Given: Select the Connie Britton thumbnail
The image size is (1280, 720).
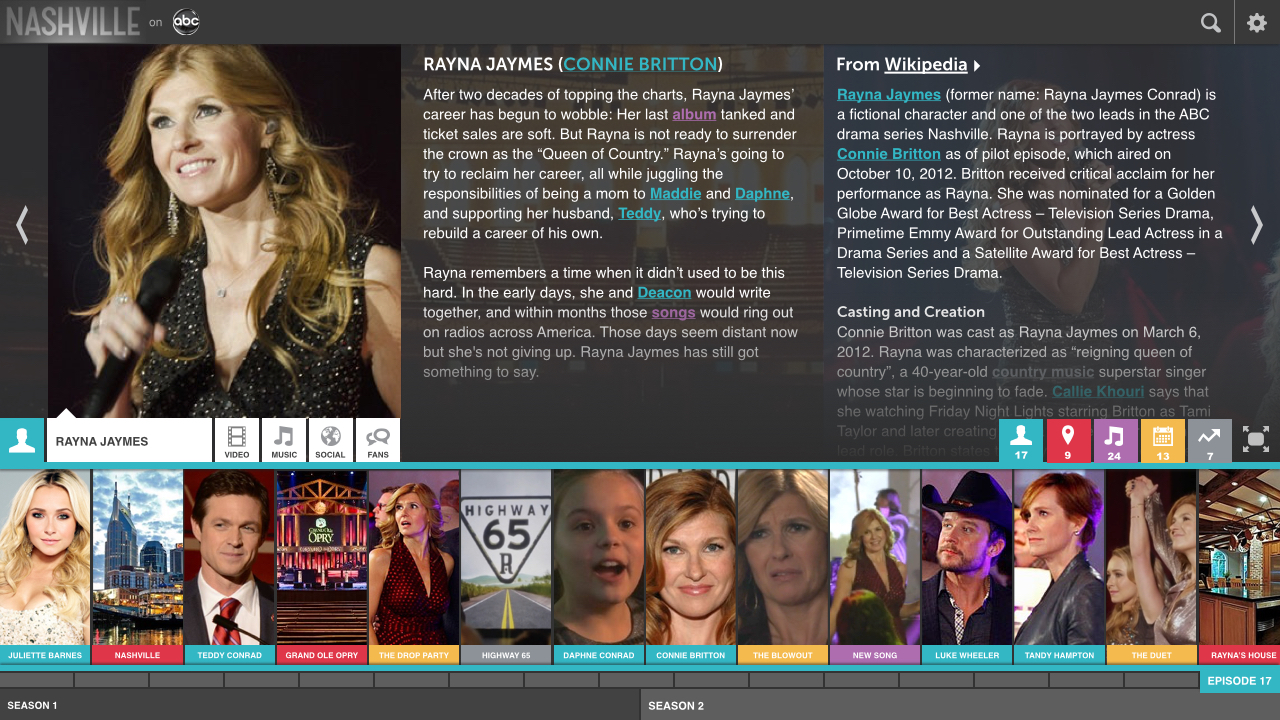Looking at the screenshot, I should 690,567.
